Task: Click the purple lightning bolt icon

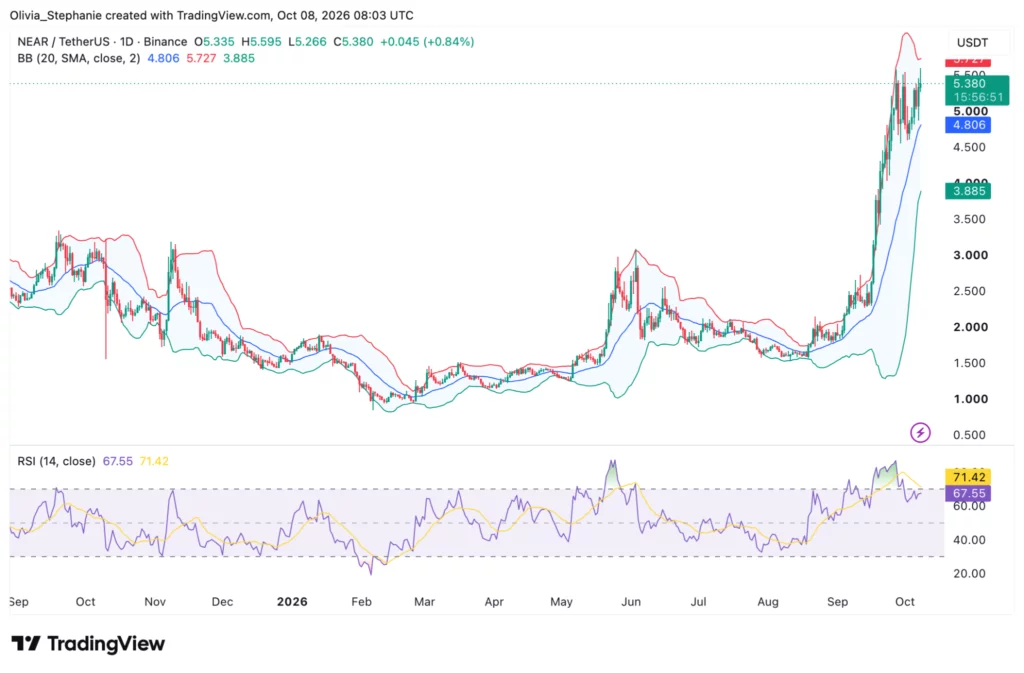Action: pyautogui.click(x=920, y=432)
